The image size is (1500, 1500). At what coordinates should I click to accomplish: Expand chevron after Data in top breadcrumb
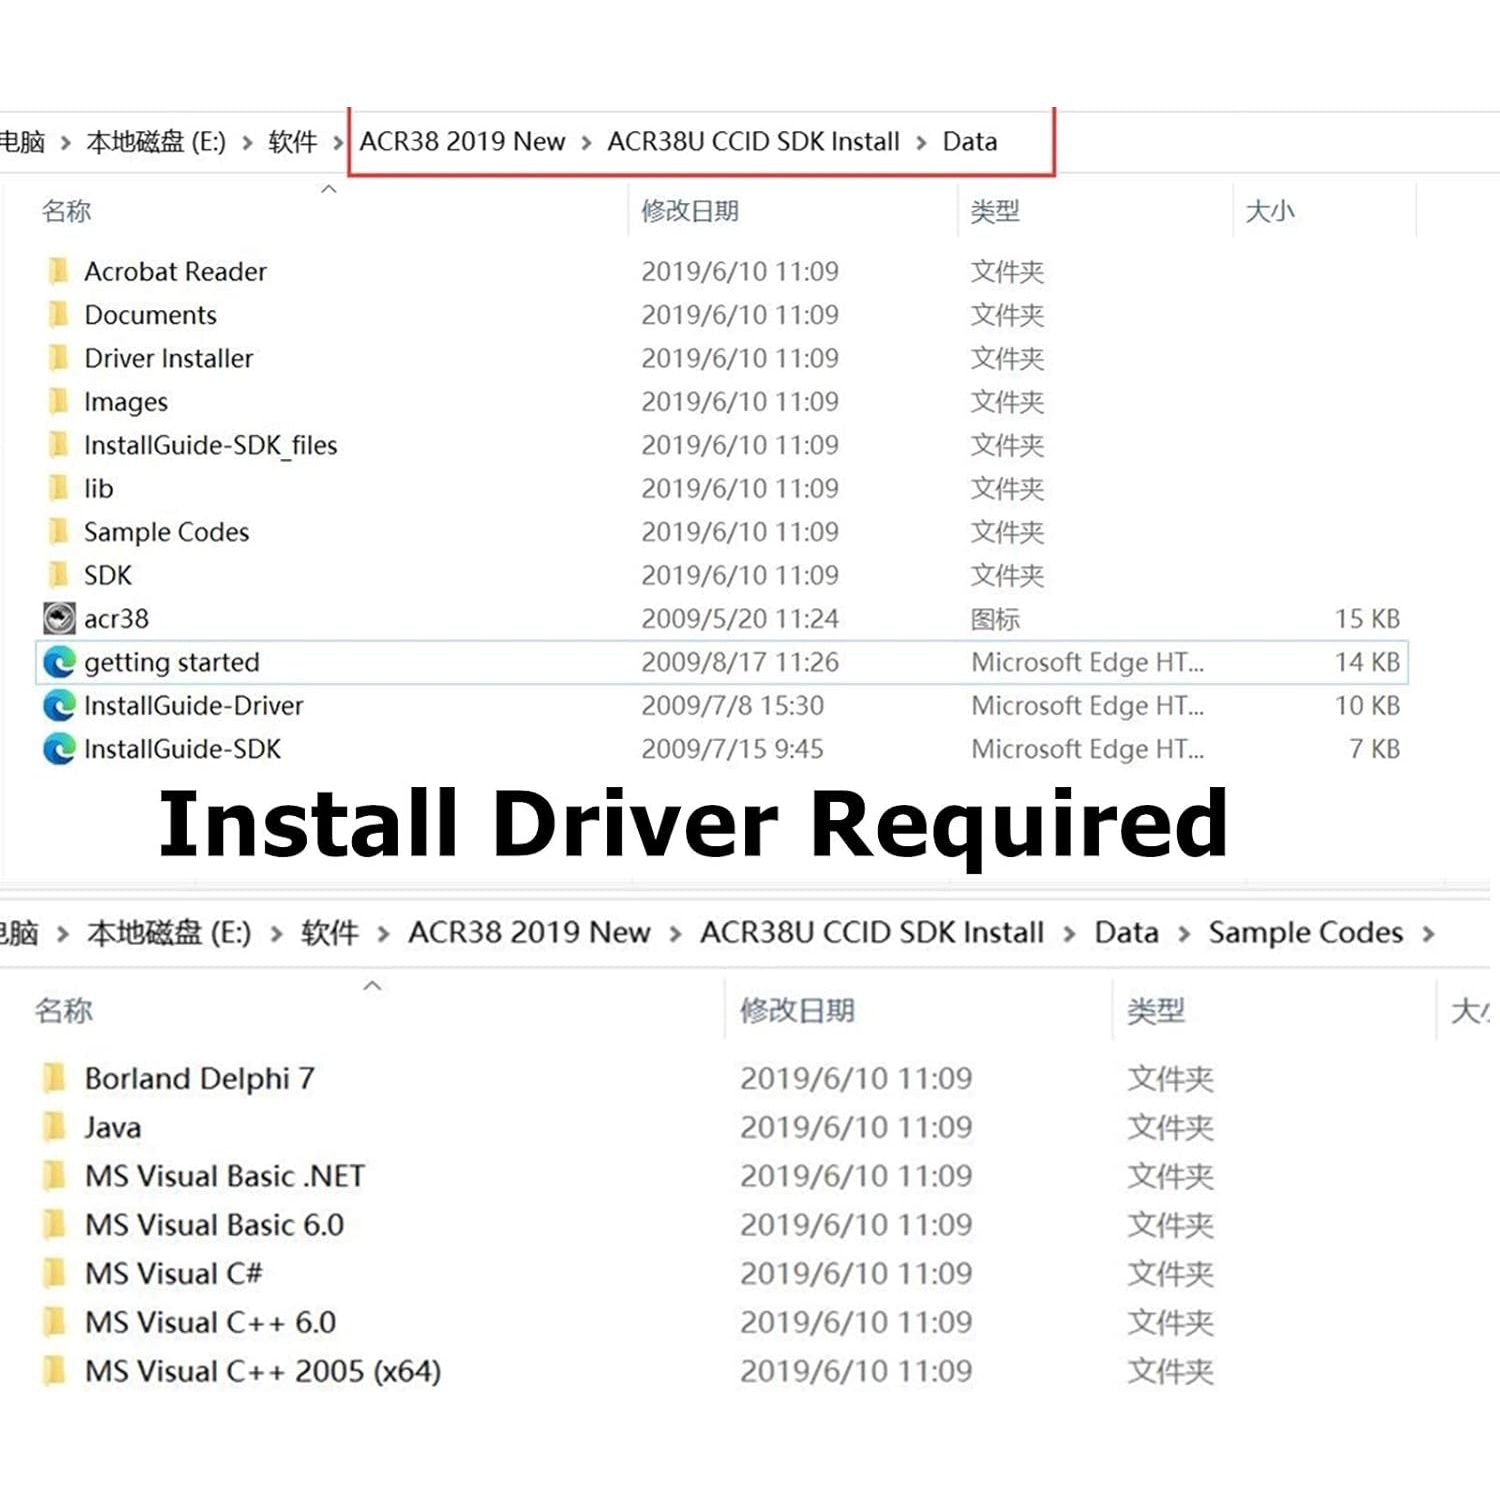point(1184,934)
